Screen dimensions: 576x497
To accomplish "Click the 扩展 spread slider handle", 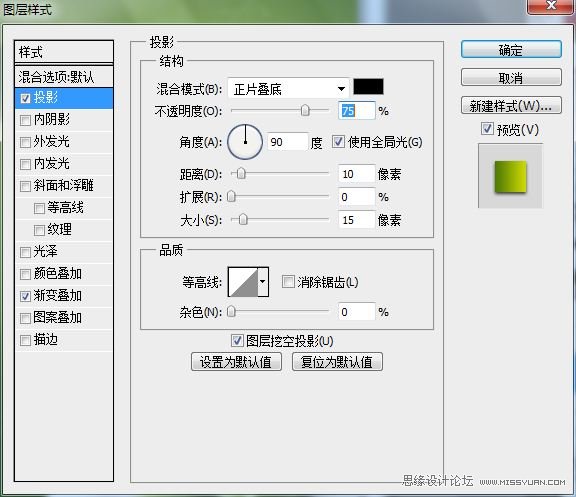I will (231, 197).
